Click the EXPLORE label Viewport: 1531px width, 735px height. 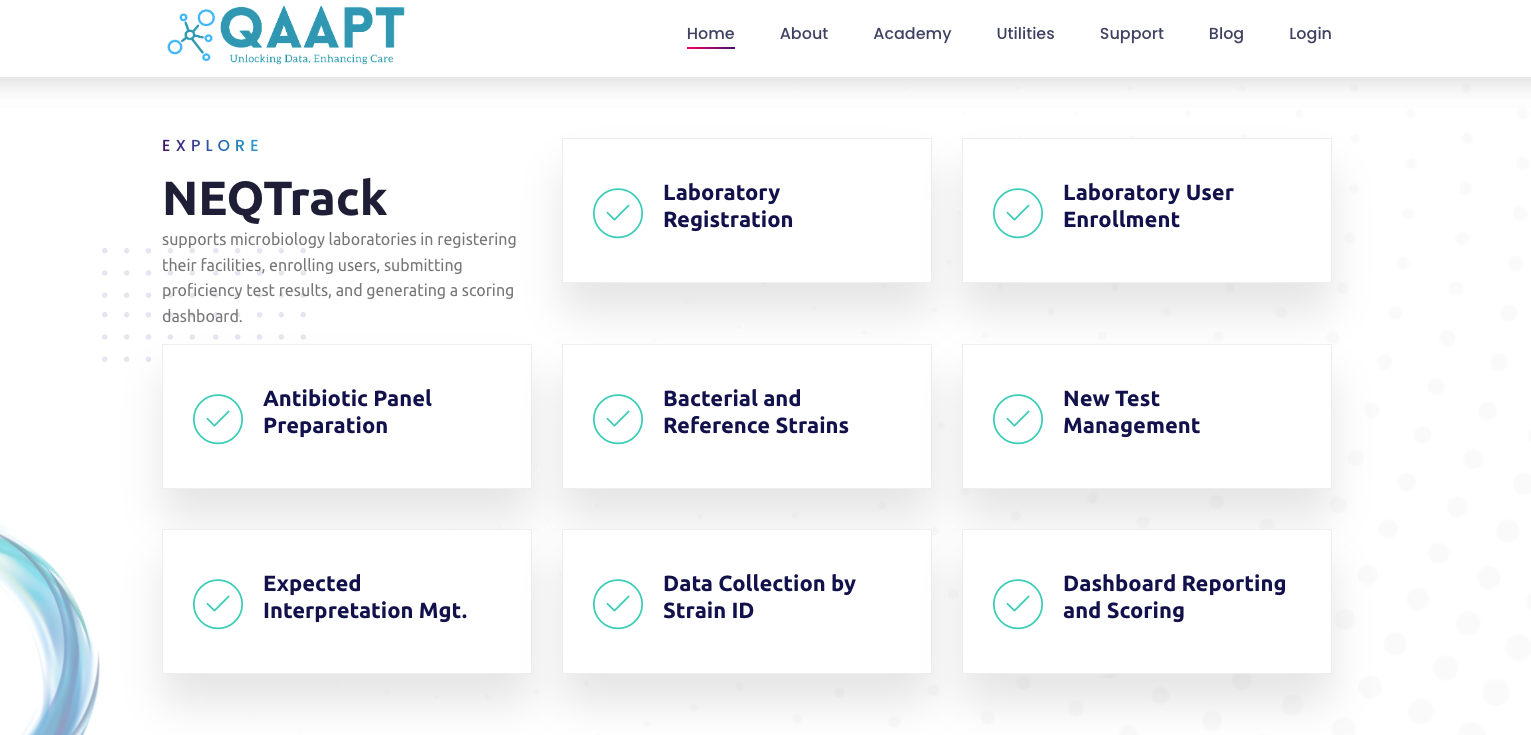[211, 146]
